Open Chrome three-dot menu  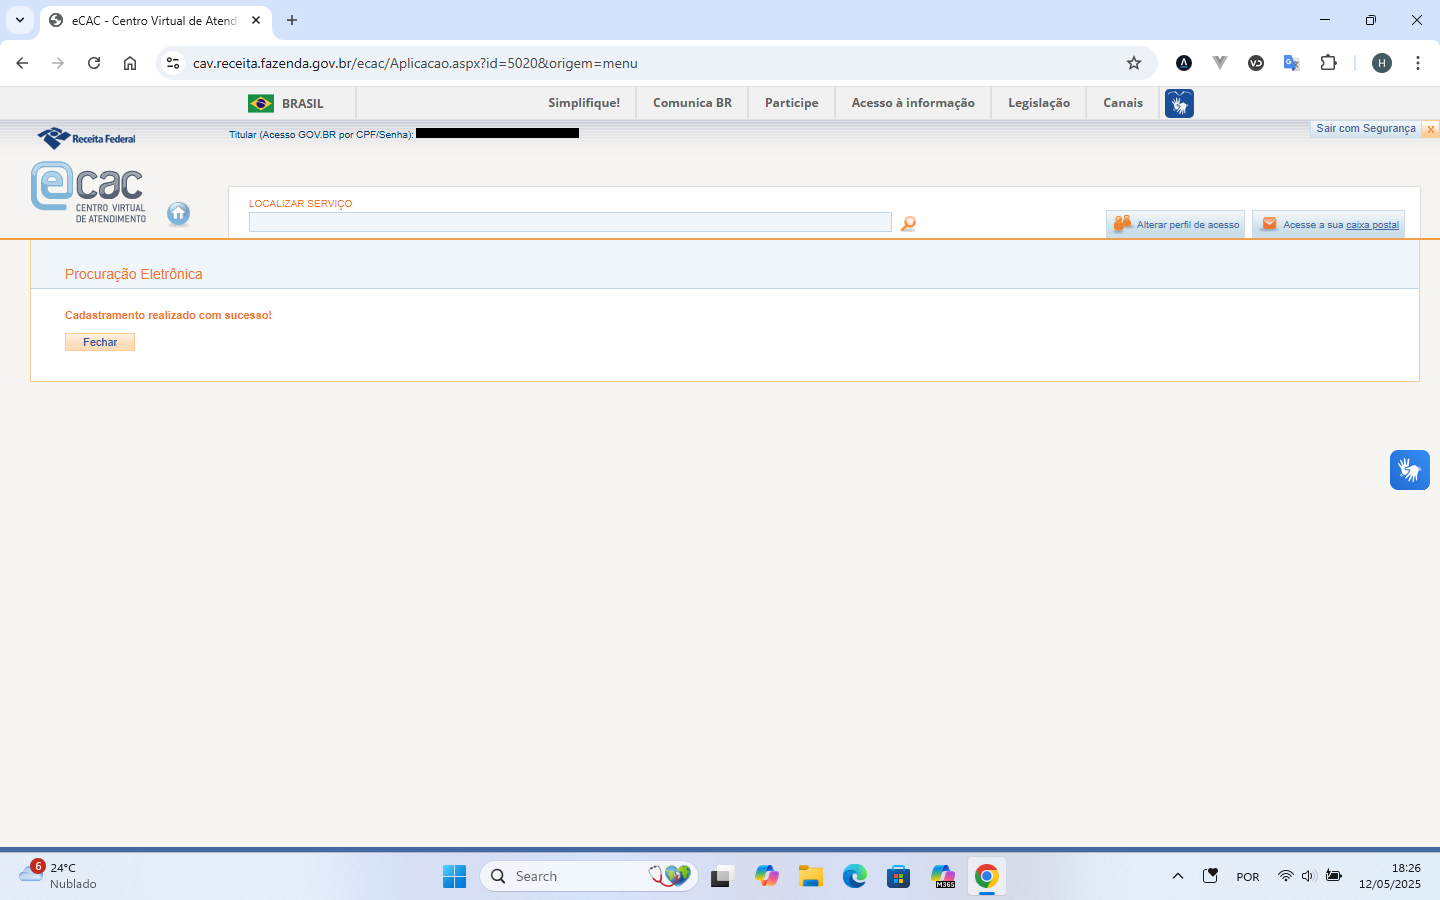1417,63
